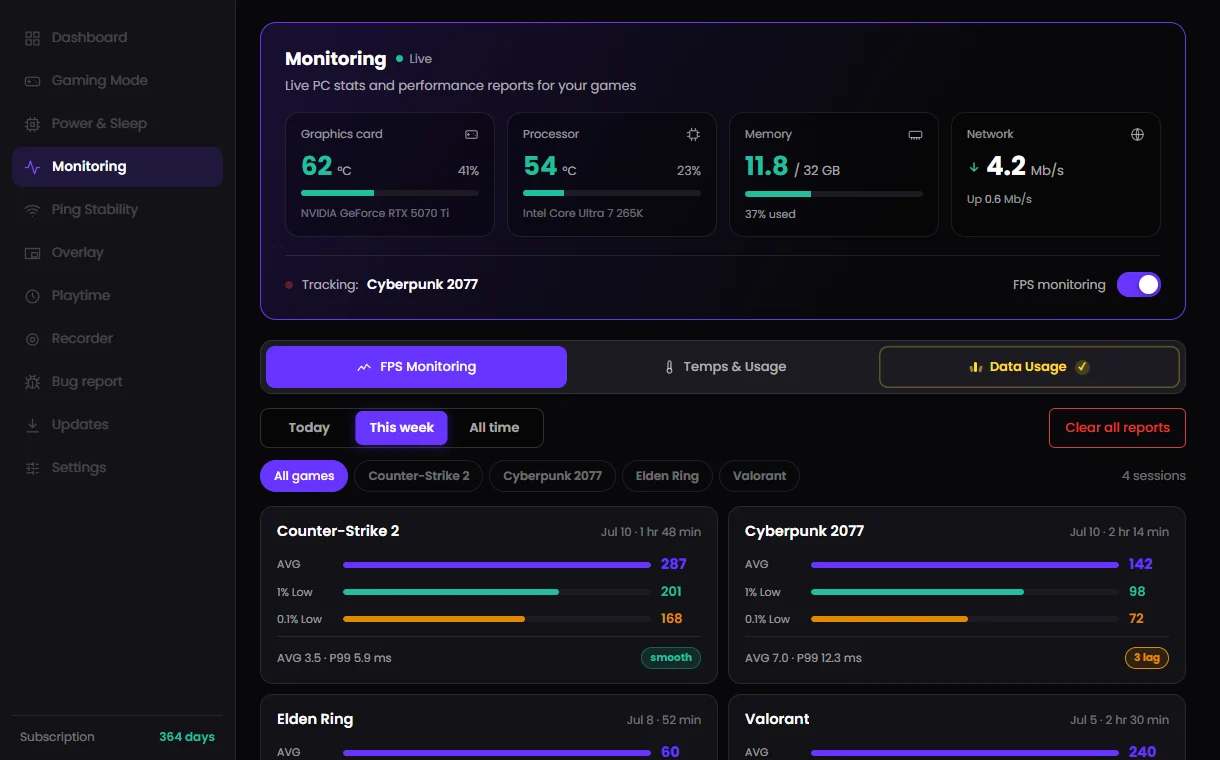Click the thermometer icon in Temps & Usage tab
1220x760 pixels.
669,367
